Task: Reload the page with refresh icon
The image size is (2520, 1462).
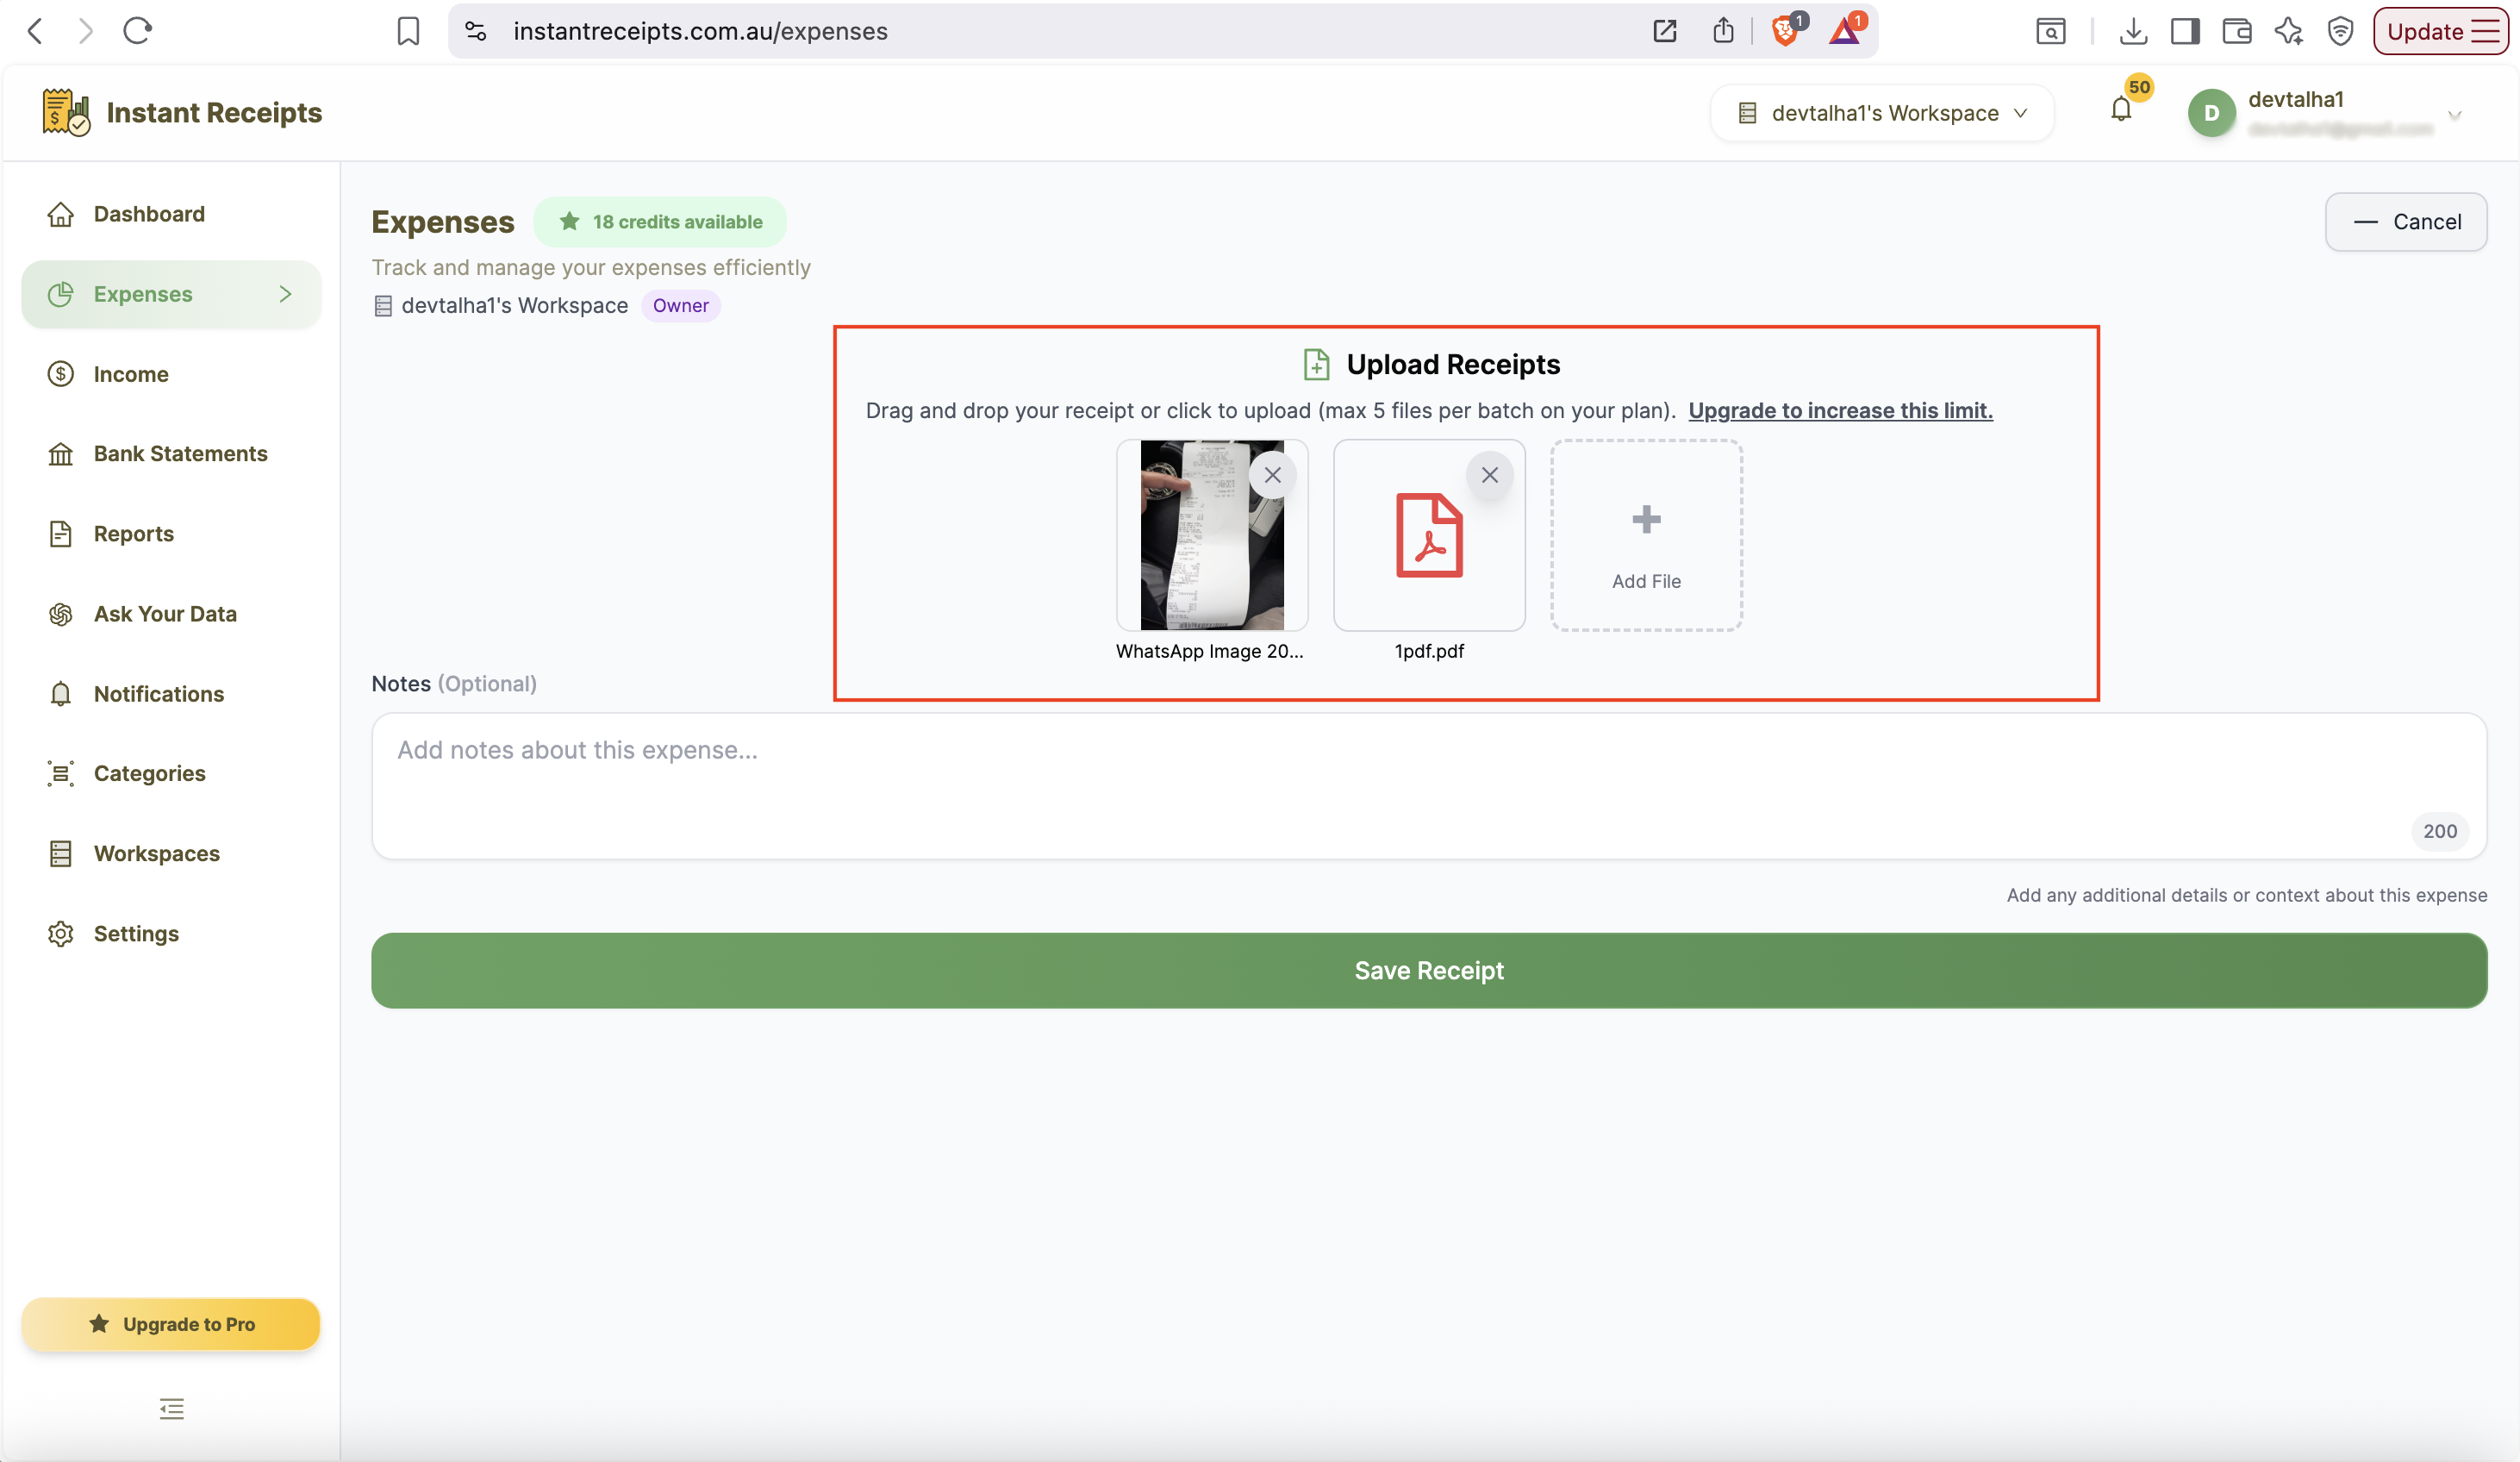Action: click(x=137, y=31)
